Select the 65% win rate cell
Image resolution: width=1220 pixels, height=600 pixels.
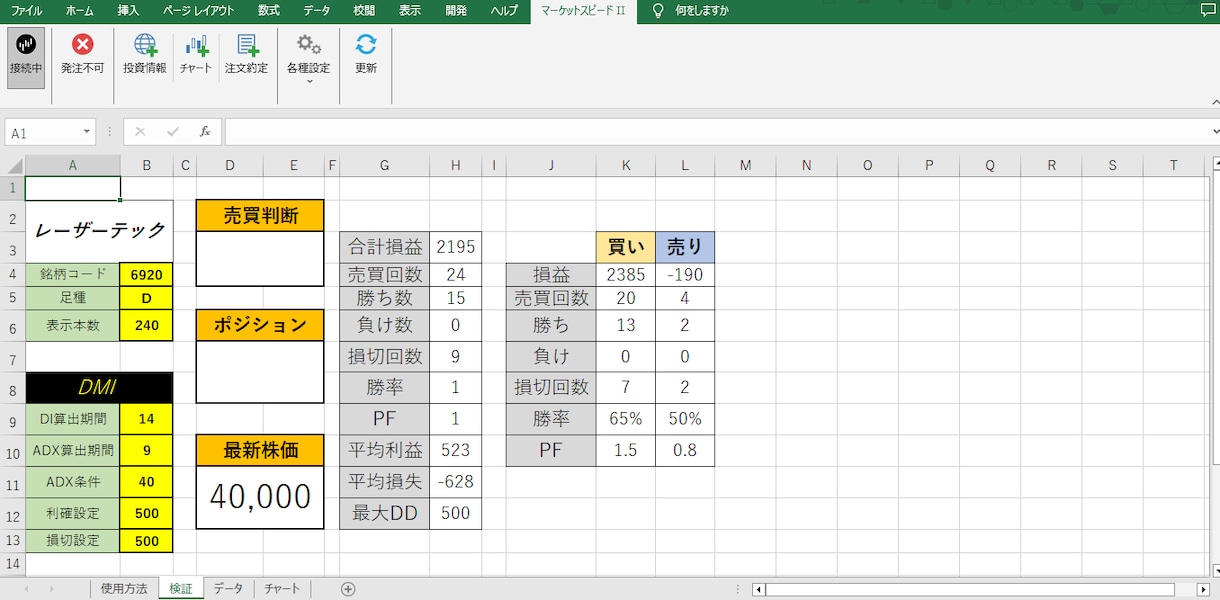click(x=626, y=420)
